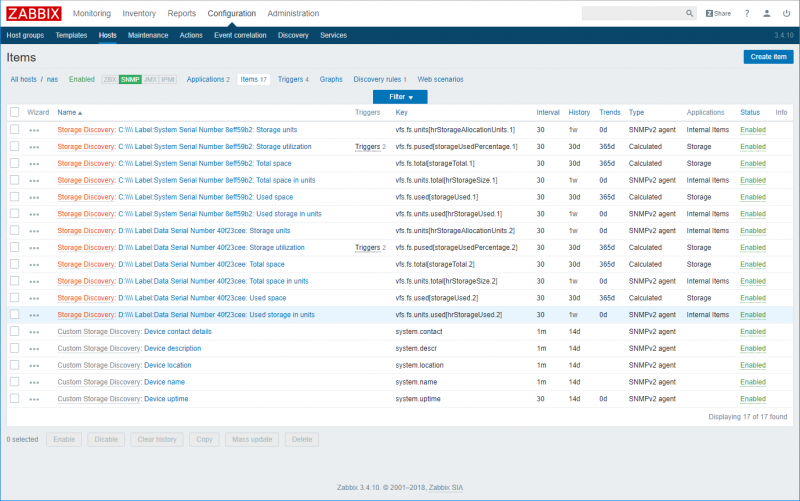
Task: Sort the list by Name column
Action: [69, 113]
